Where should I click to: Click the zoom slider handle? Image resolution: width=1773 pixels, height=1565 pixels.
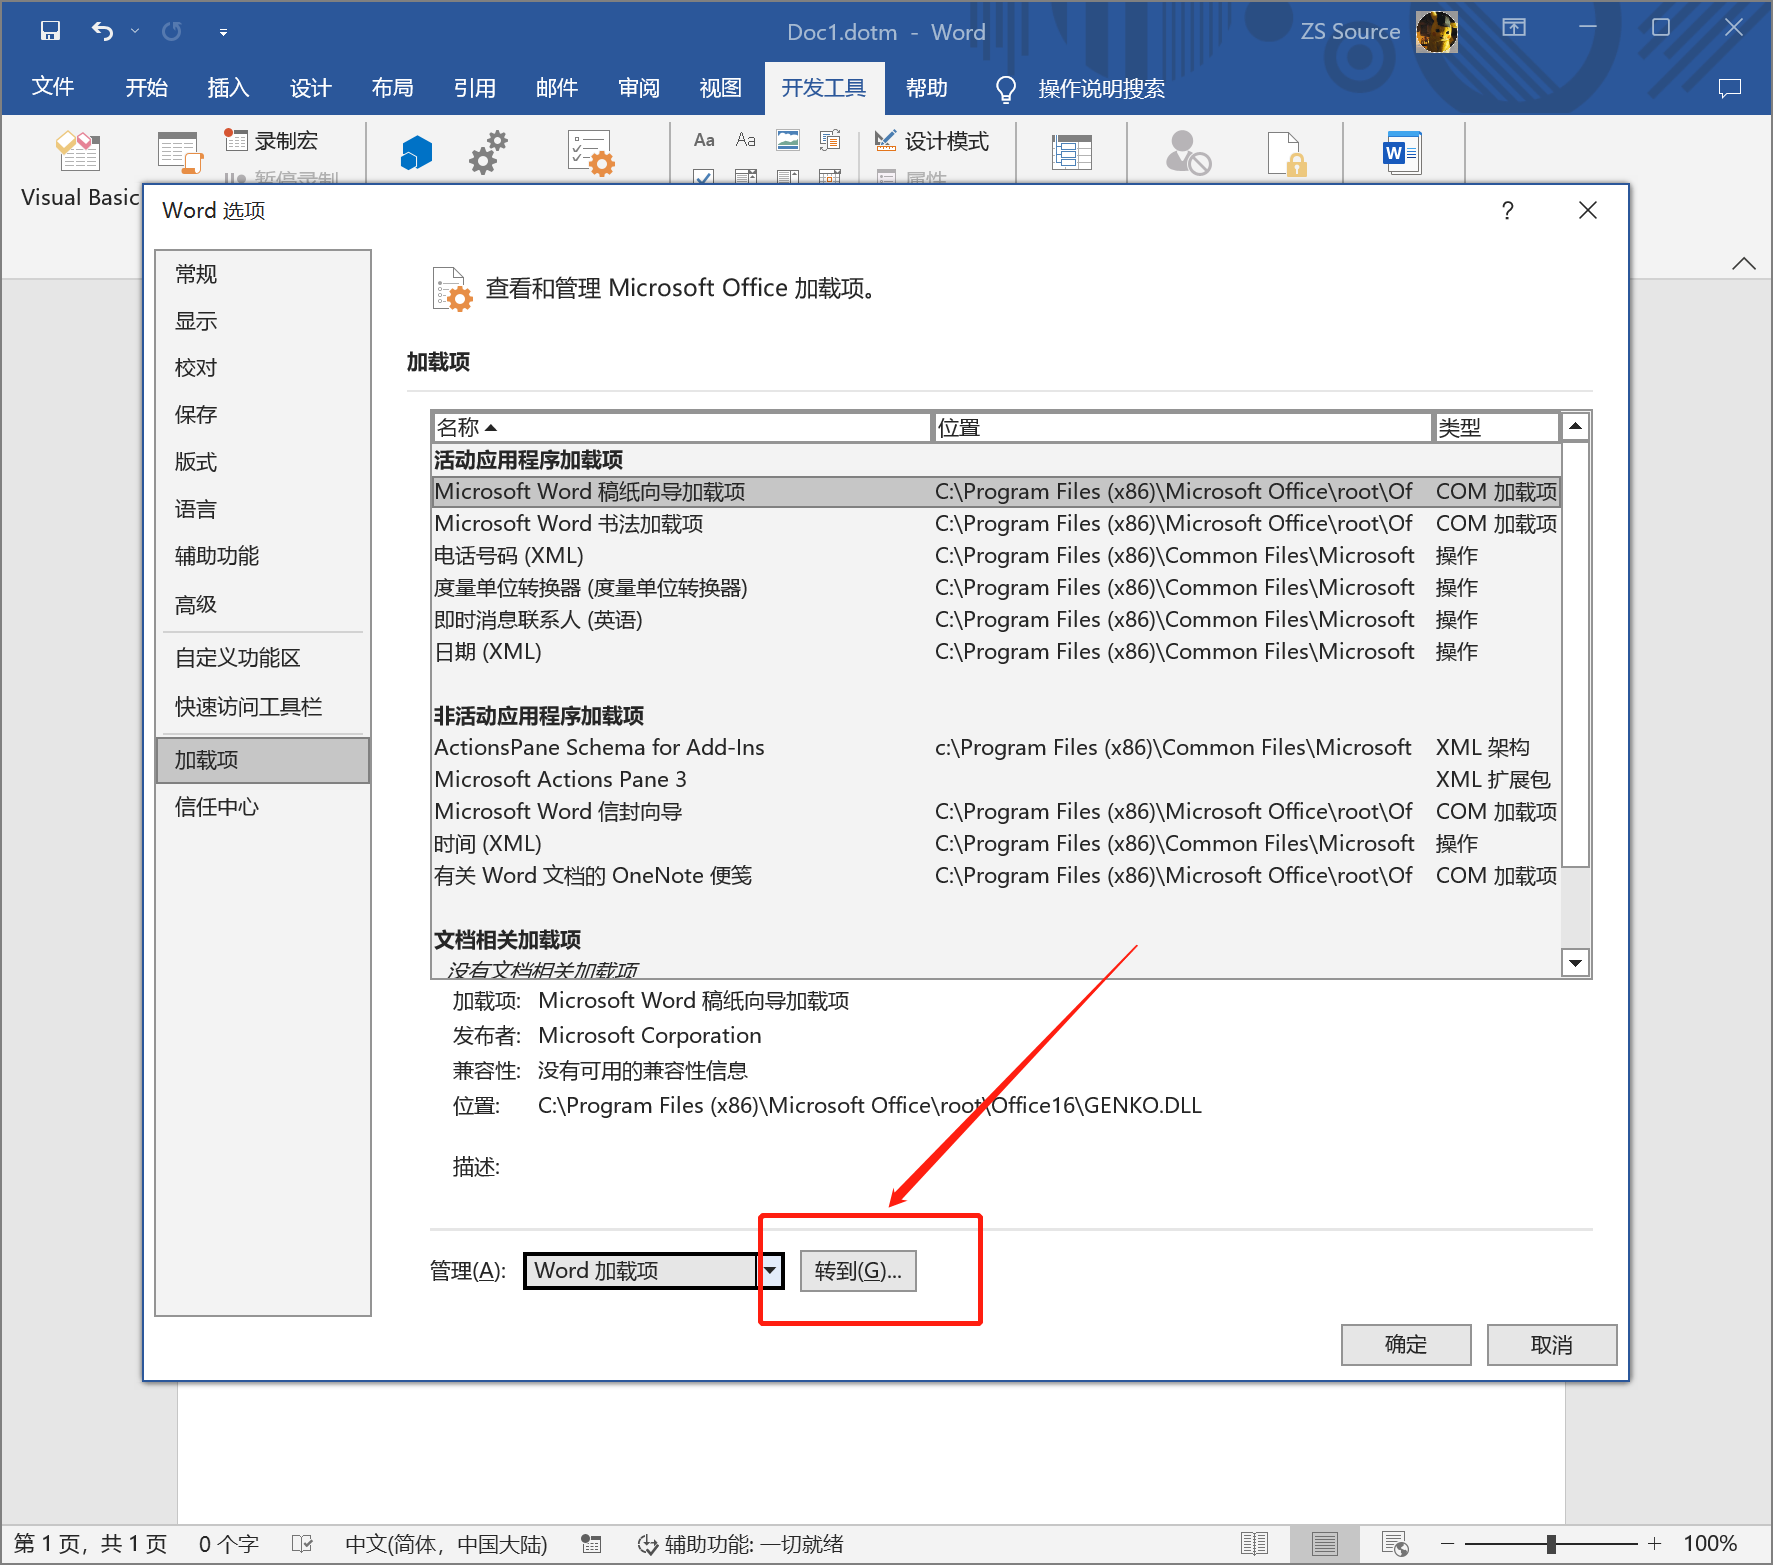point(1551,1544)
